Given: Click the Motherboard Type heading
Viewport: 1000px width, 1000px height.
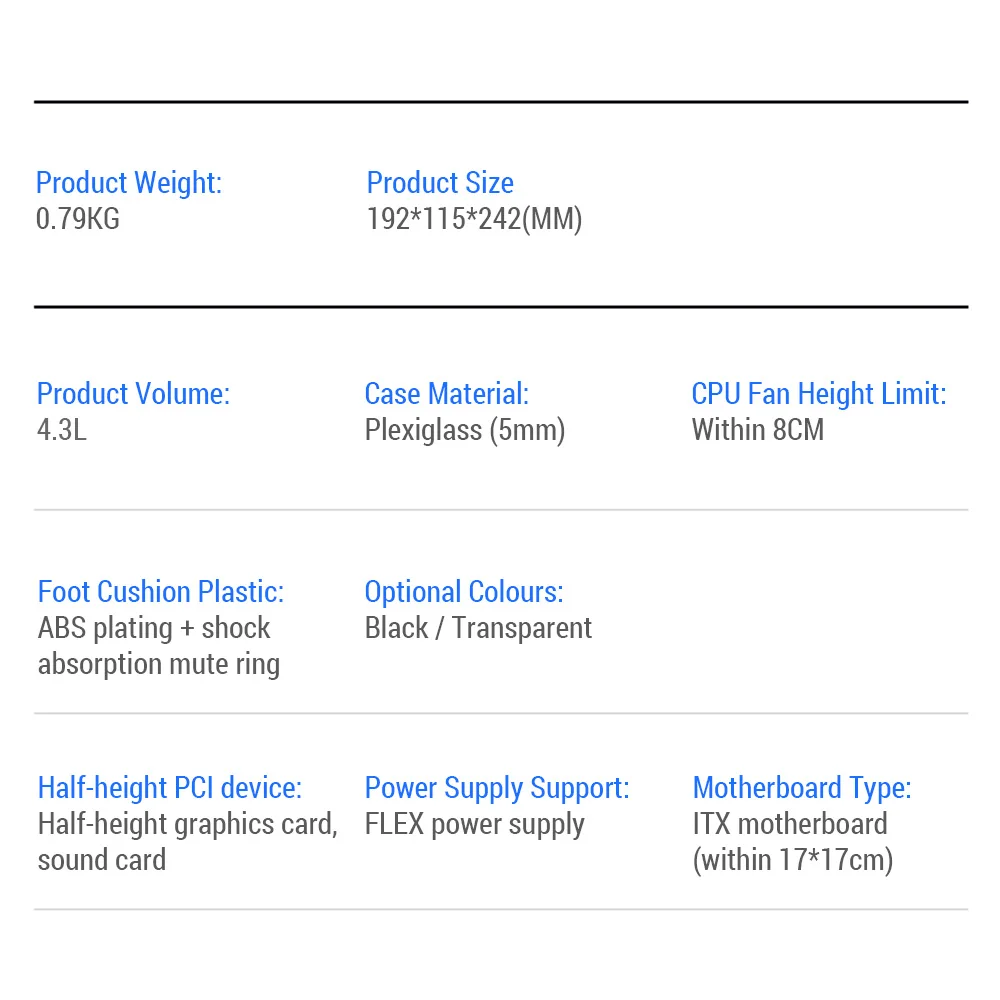Looking at the screenshot, I should click(x=802, y=788).
